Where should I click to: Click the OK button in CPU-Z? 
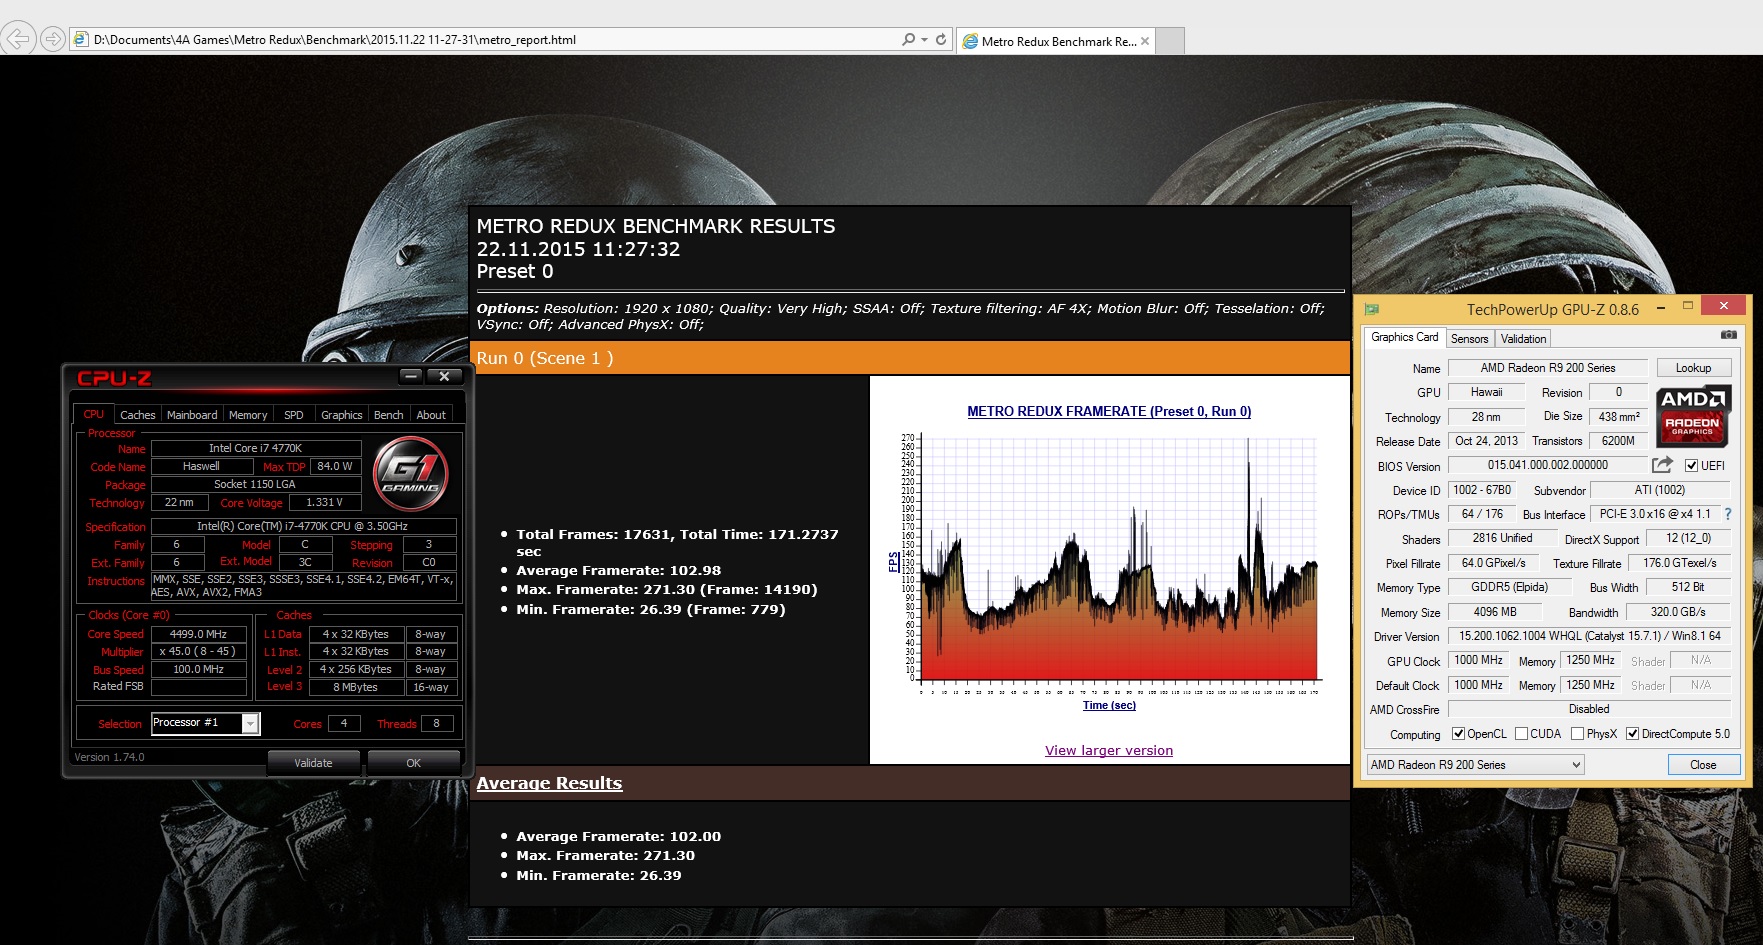[x=414, y=763]
